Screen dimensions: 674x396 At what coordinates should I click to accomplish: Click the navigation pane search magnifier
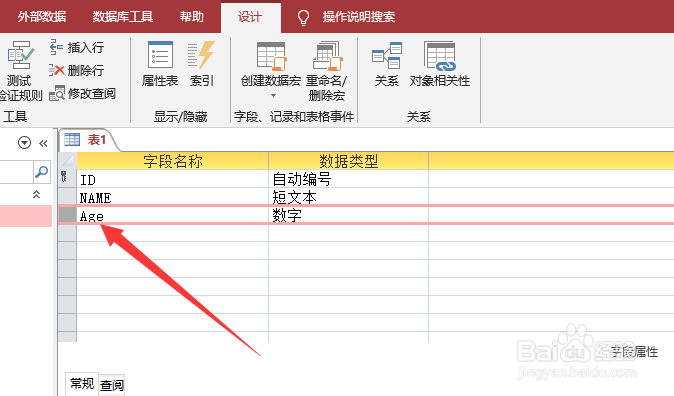(42, 172)
